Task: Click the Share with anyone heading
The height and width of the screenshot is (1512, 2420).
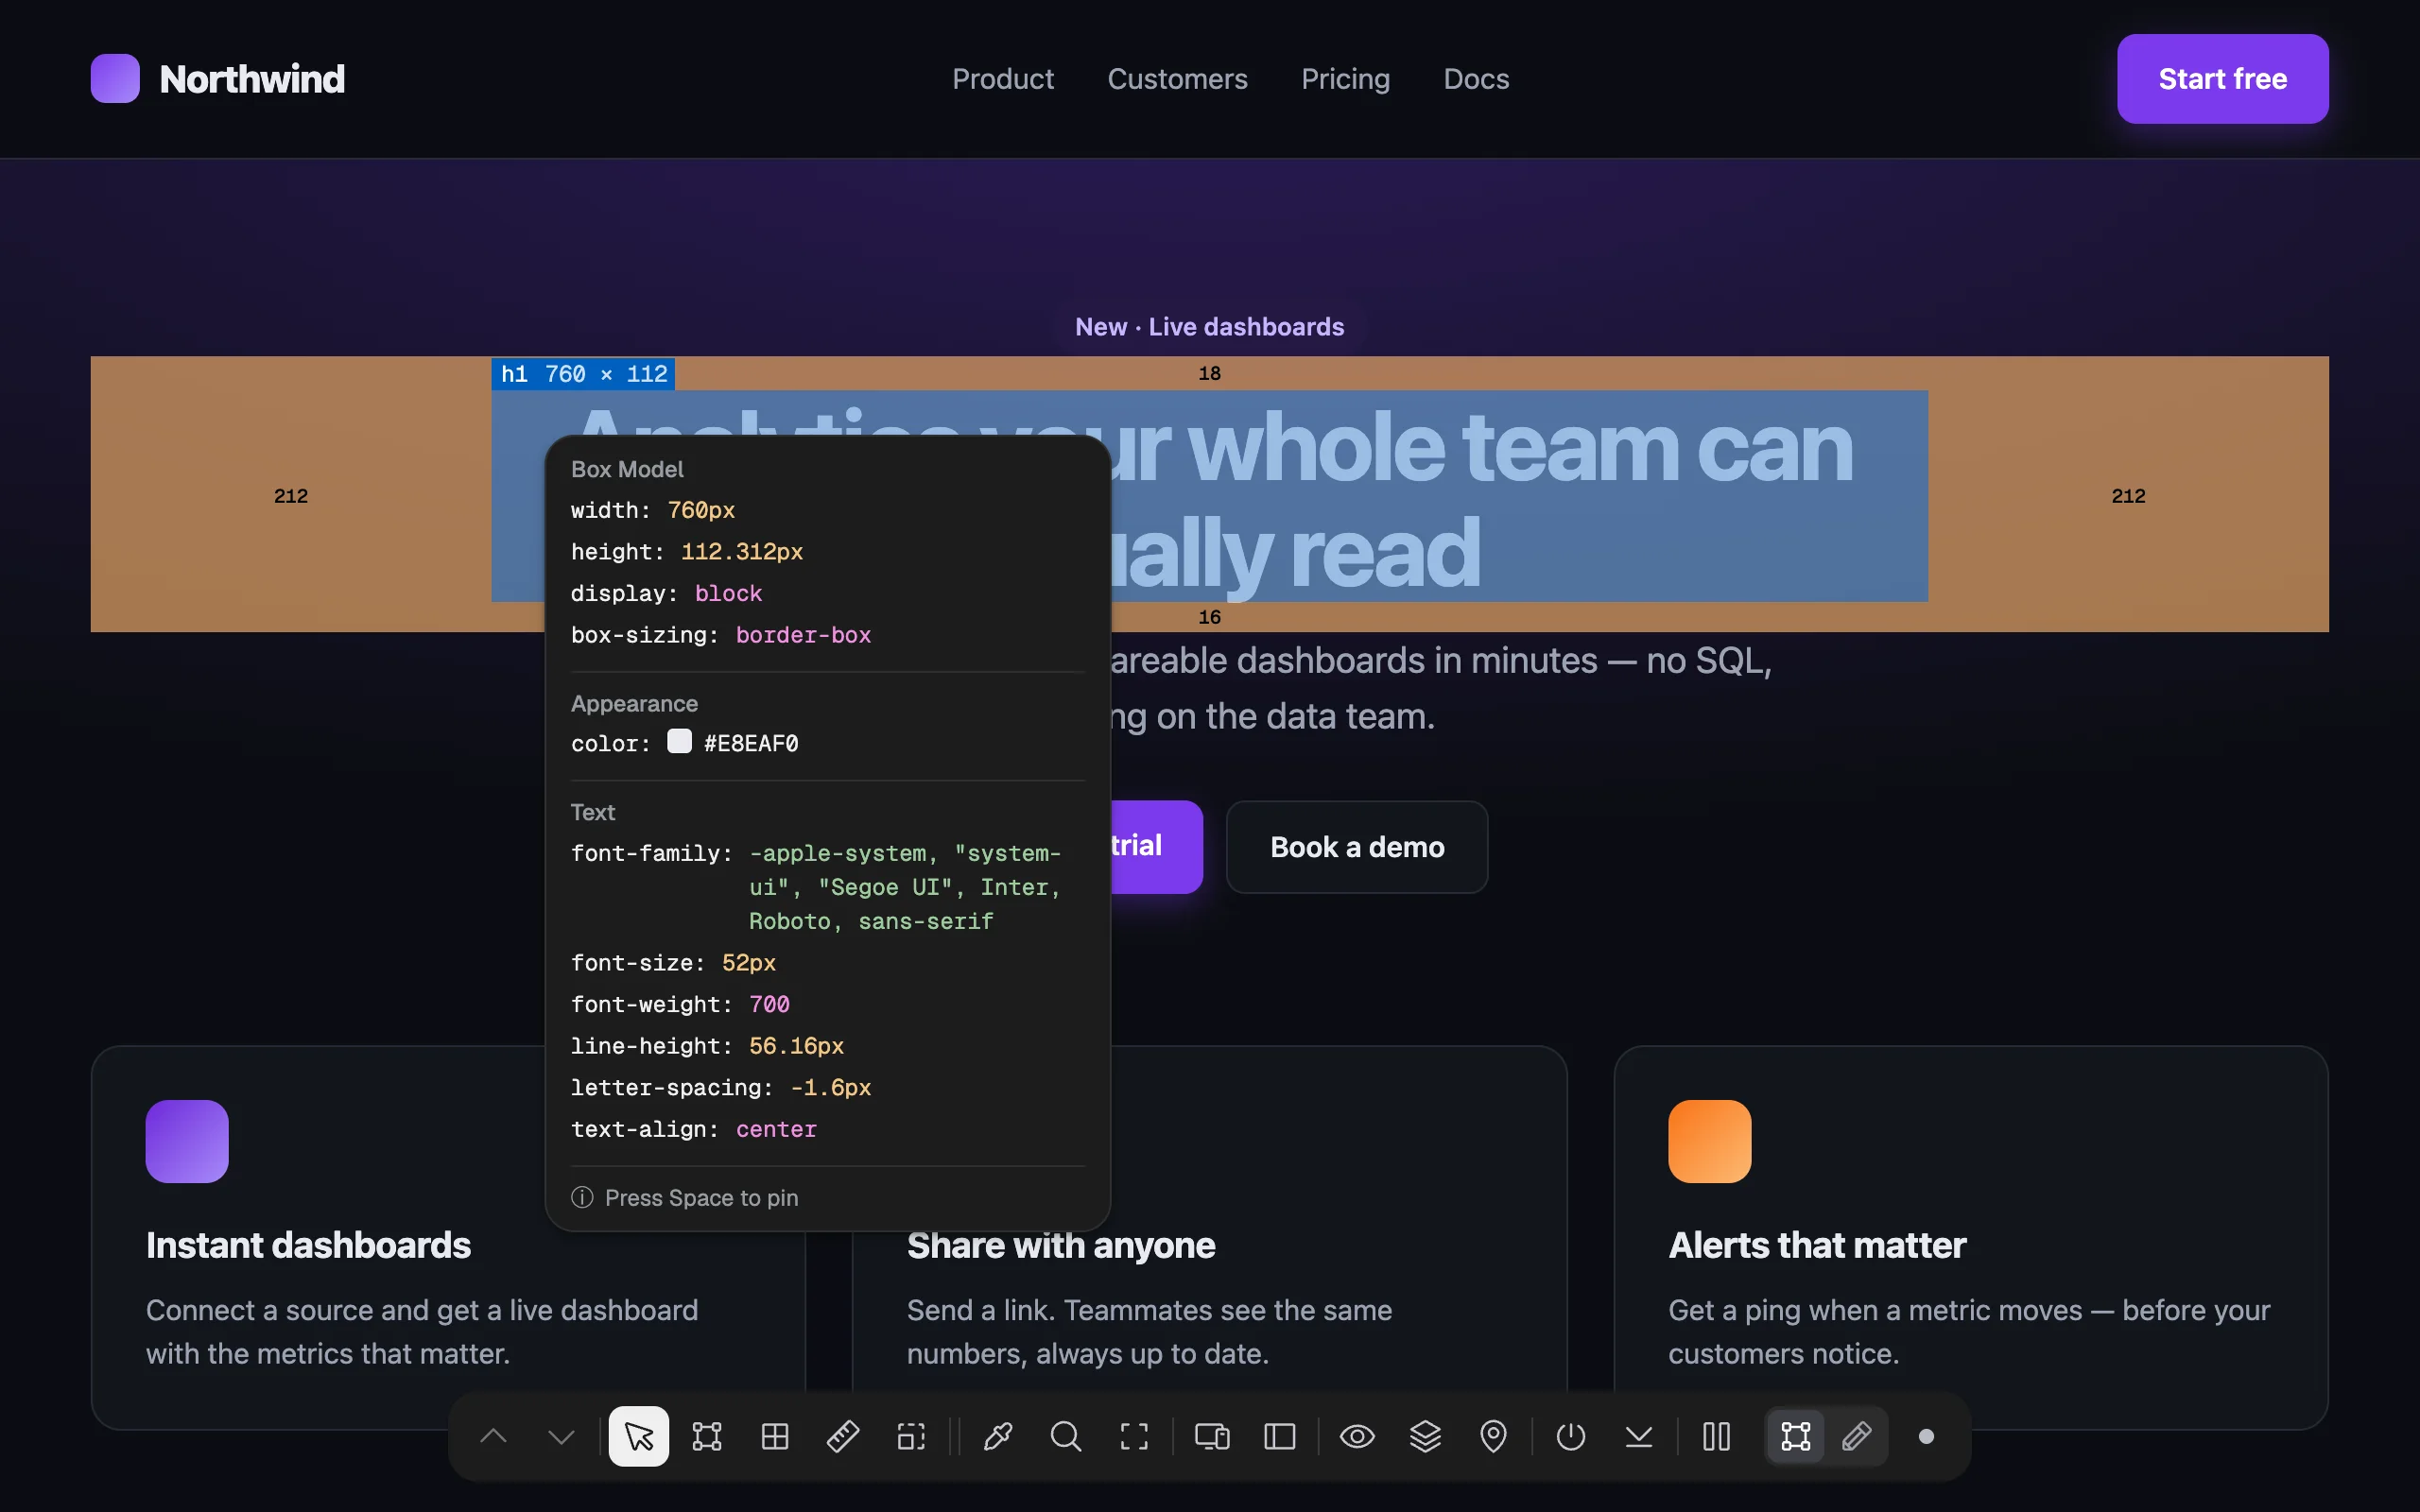Action: [x=1061, y=1245]
